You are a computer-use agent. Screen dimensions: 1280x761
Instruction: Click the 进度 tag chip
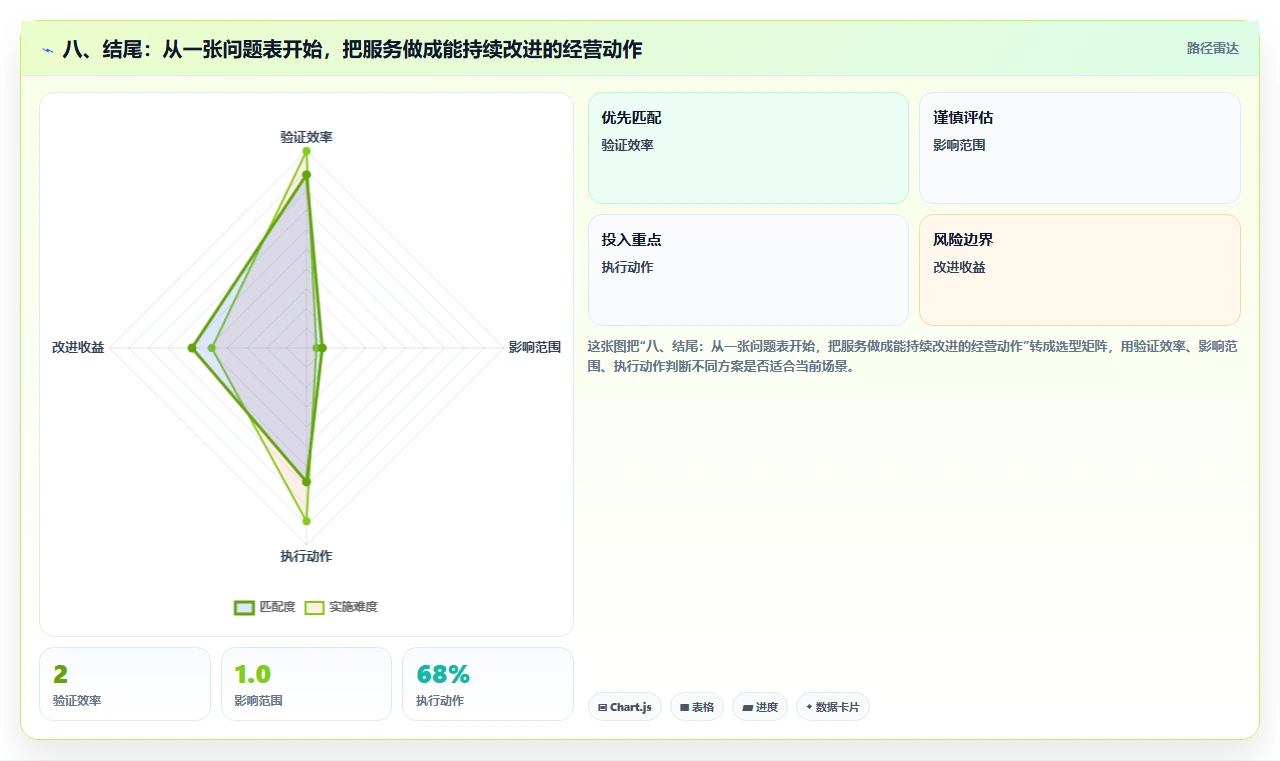tap(760, 707)
